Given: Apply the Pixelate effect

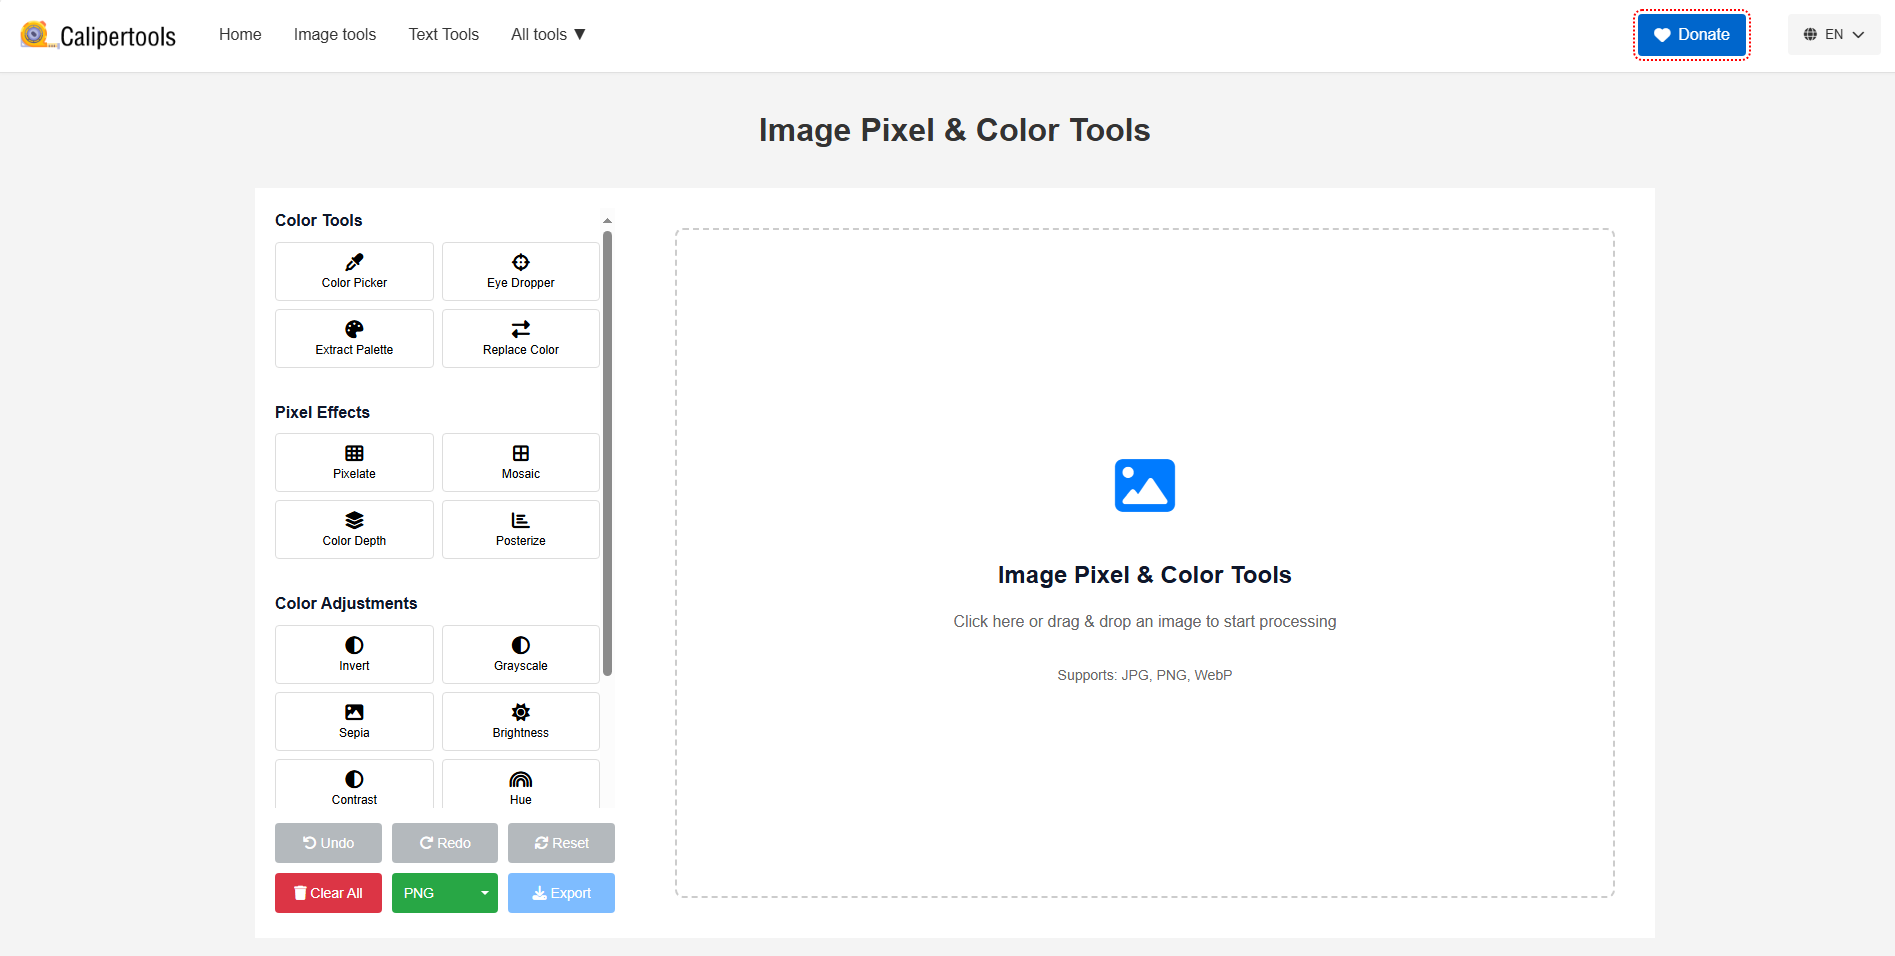Looking at the screenshot, I should tap(354, 462).
